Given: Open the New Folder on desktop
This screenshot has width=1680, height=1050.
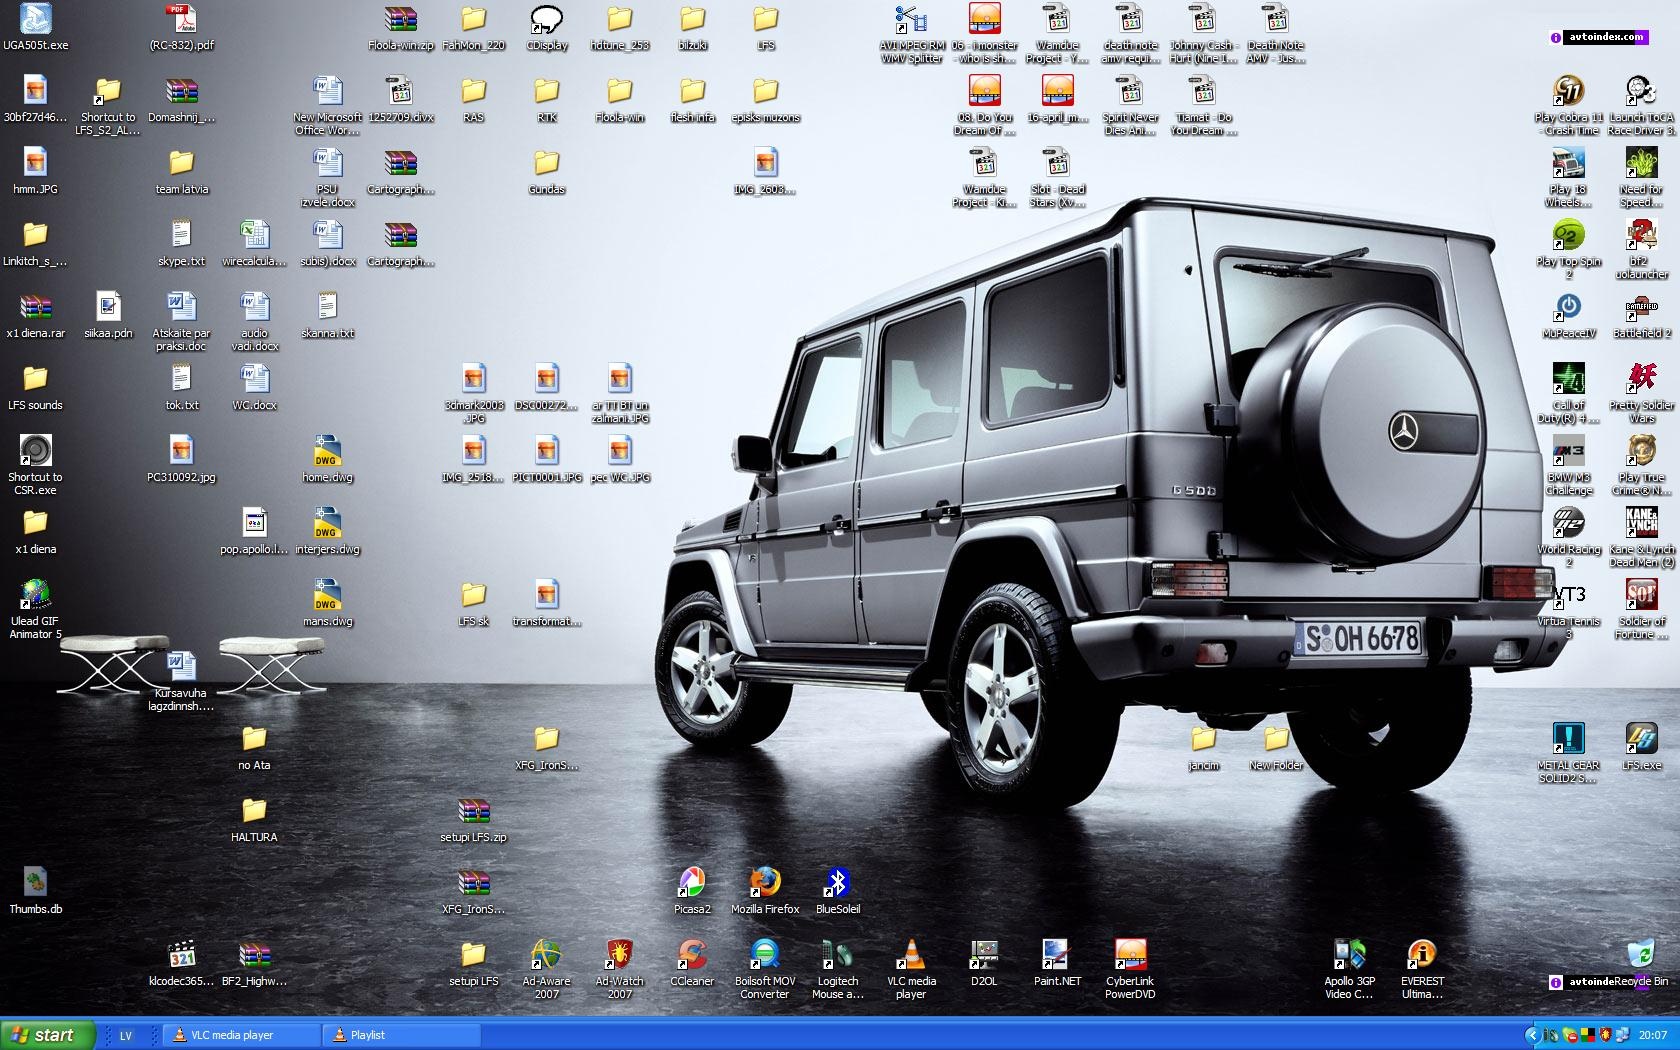Looking at the screenshot, I should (x=1276, y=738).
